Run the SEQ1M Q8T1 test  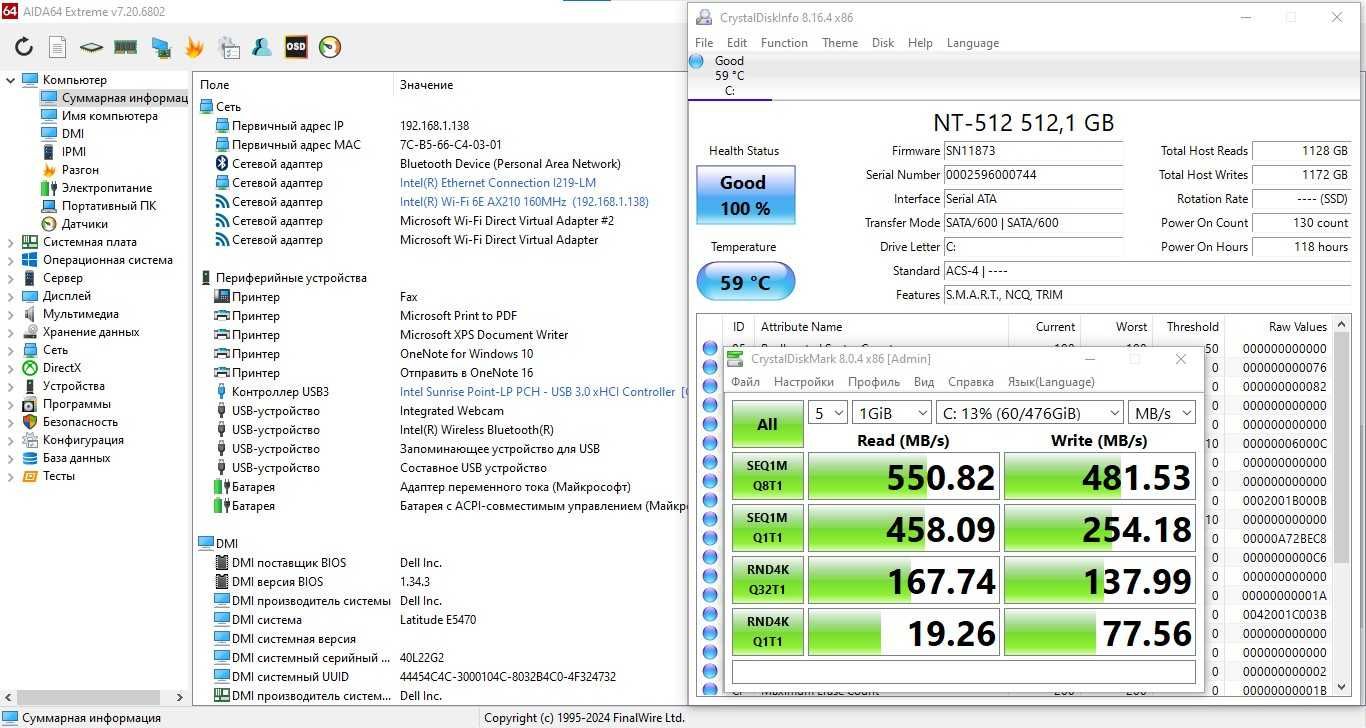(767, 476)
